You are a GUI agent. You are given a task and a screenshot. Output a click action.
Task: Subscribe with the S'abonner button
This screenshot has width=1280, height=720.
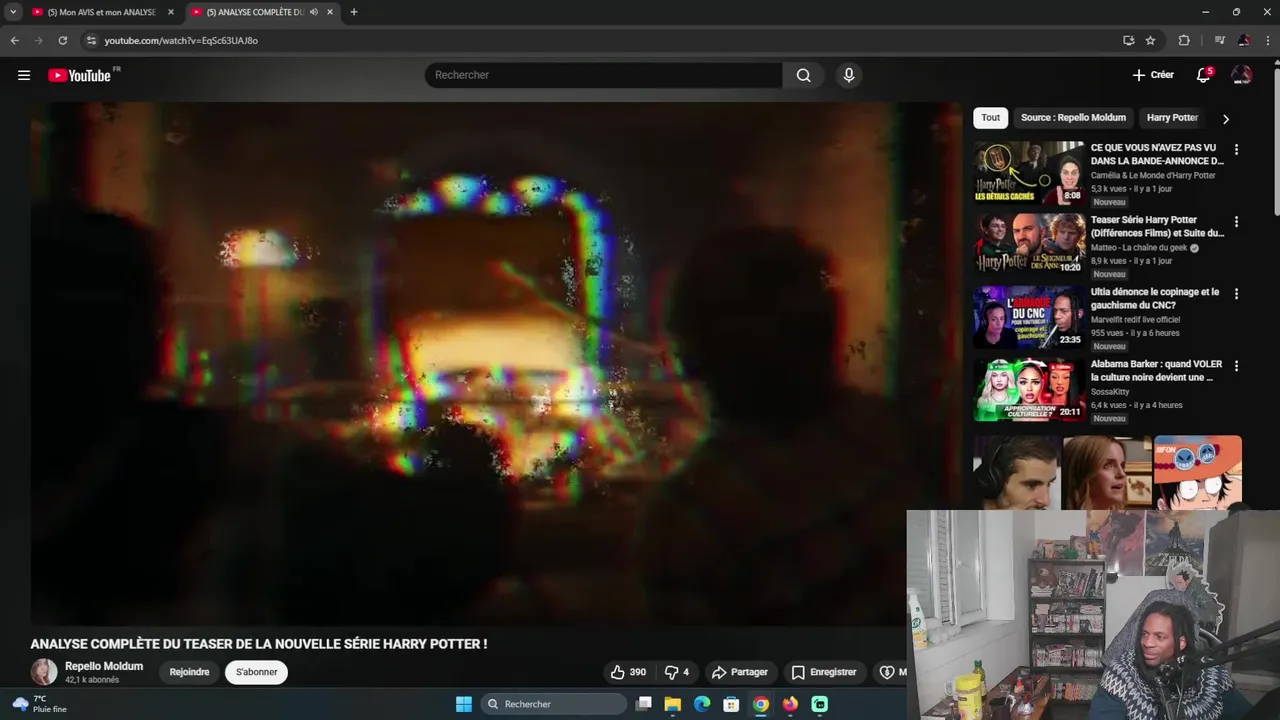click(x=256, y=672)
